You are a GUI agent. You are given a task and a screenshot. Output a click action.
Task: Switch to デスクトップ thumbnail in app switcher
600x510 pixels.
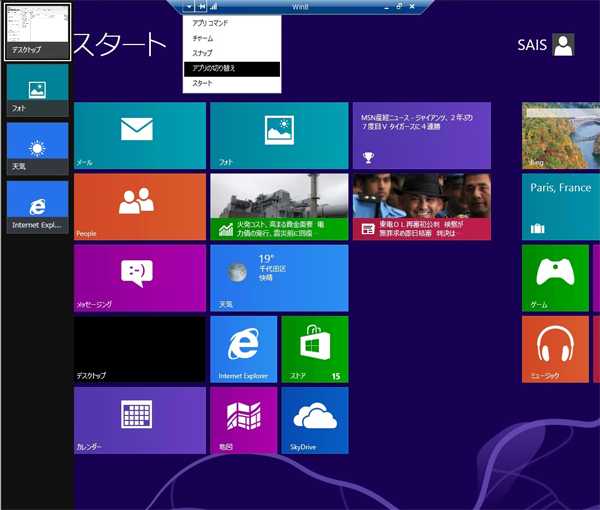[x=38, y=32]
